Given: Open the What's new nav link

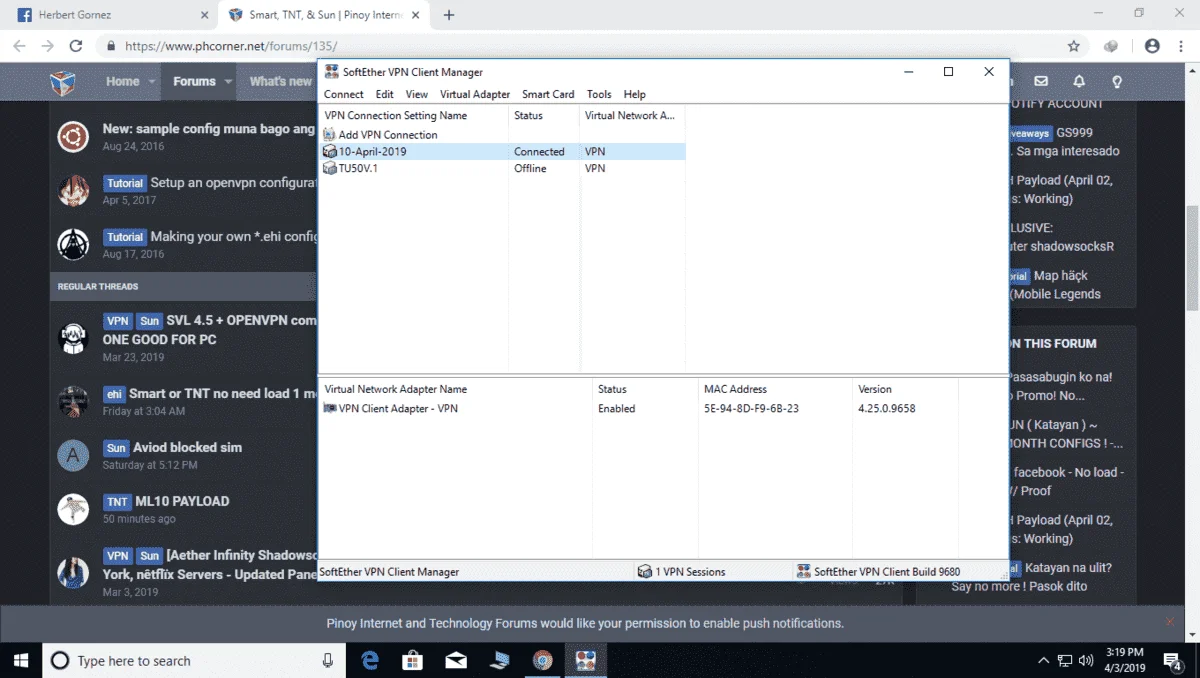Looking at the screenshot, I should (x=281, y=82).
